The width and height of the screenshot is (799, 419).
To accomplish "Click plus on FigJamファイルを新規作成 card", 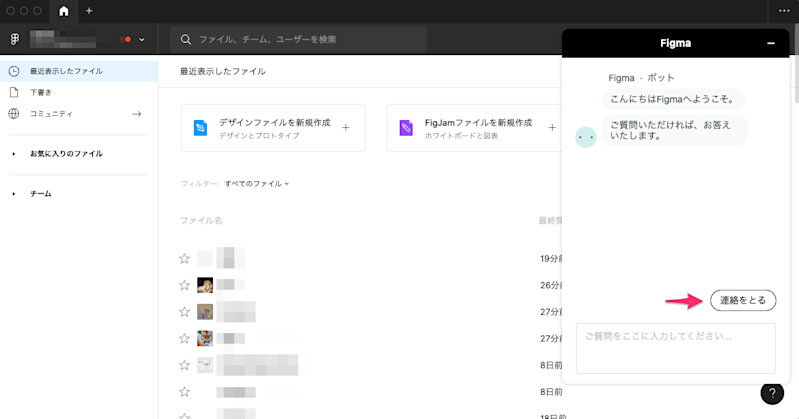I will [x=552, y=128].
